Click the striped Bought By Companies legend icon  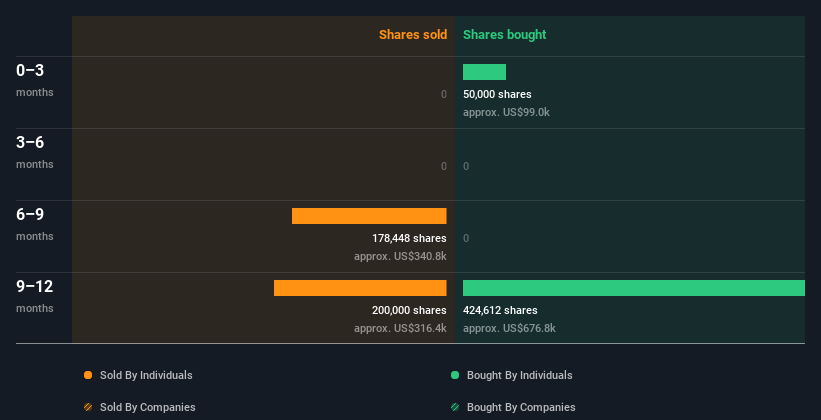pyautogui.click(x=455, y=407)
